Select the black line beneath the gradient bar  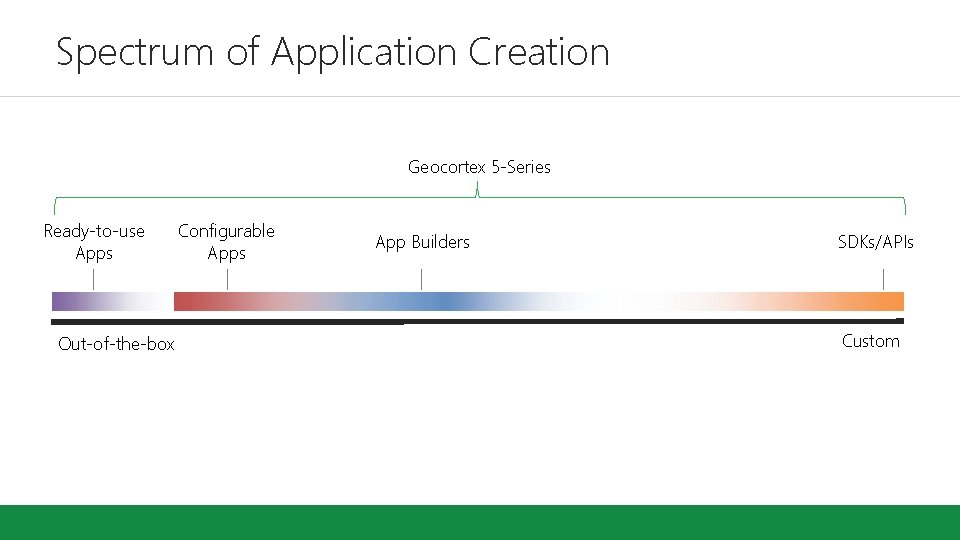coord(478,321)
